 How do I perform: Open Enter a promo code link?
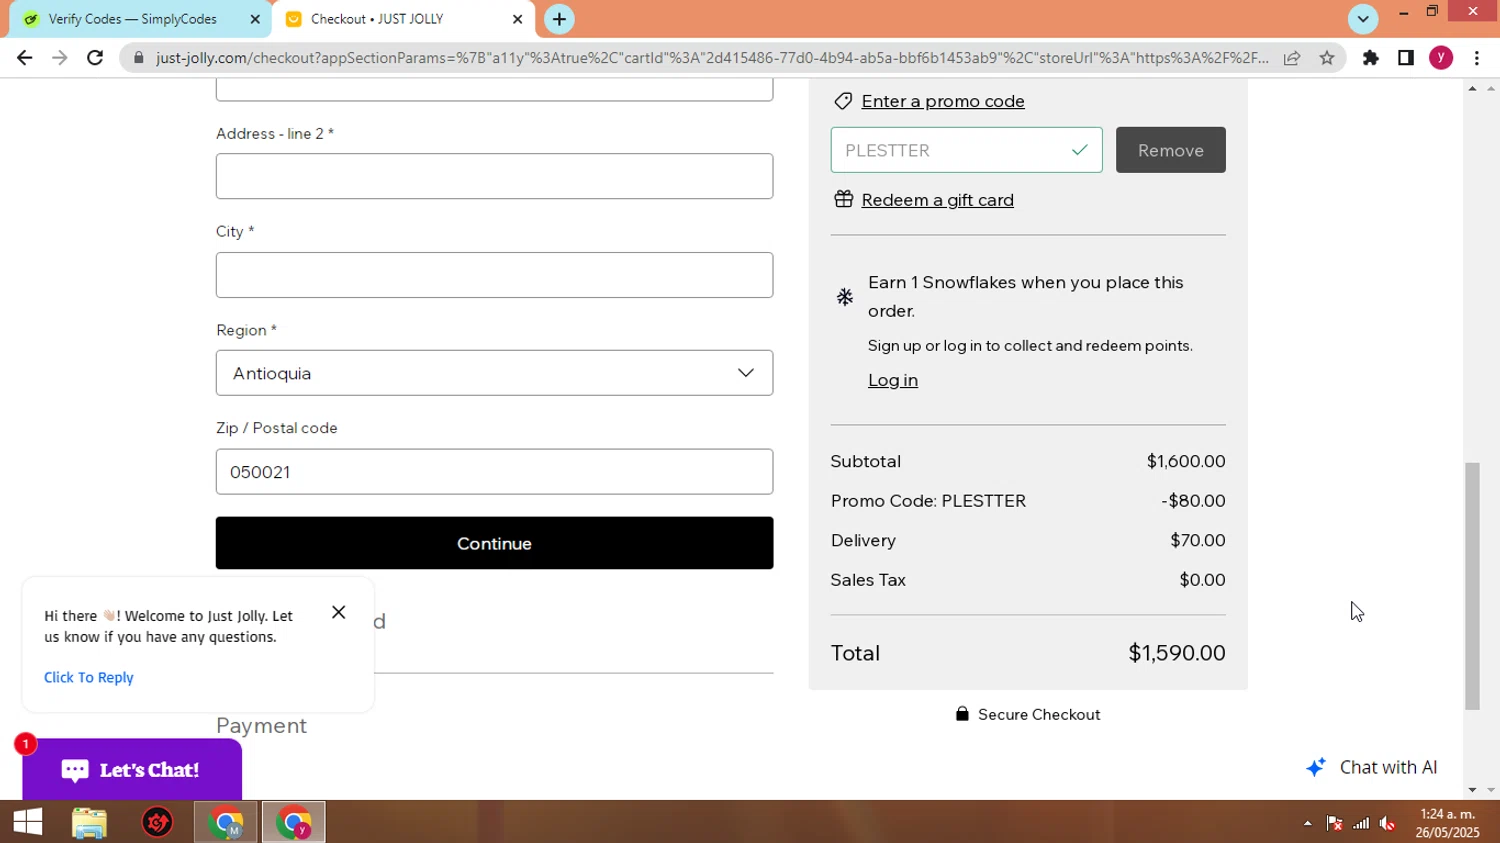pos(943,101)
